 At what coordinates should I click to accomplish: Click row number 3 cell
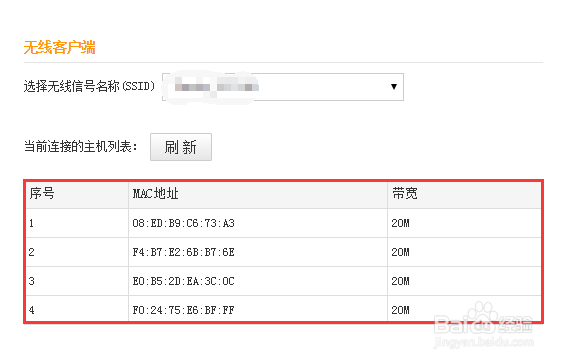pos(77,281)
